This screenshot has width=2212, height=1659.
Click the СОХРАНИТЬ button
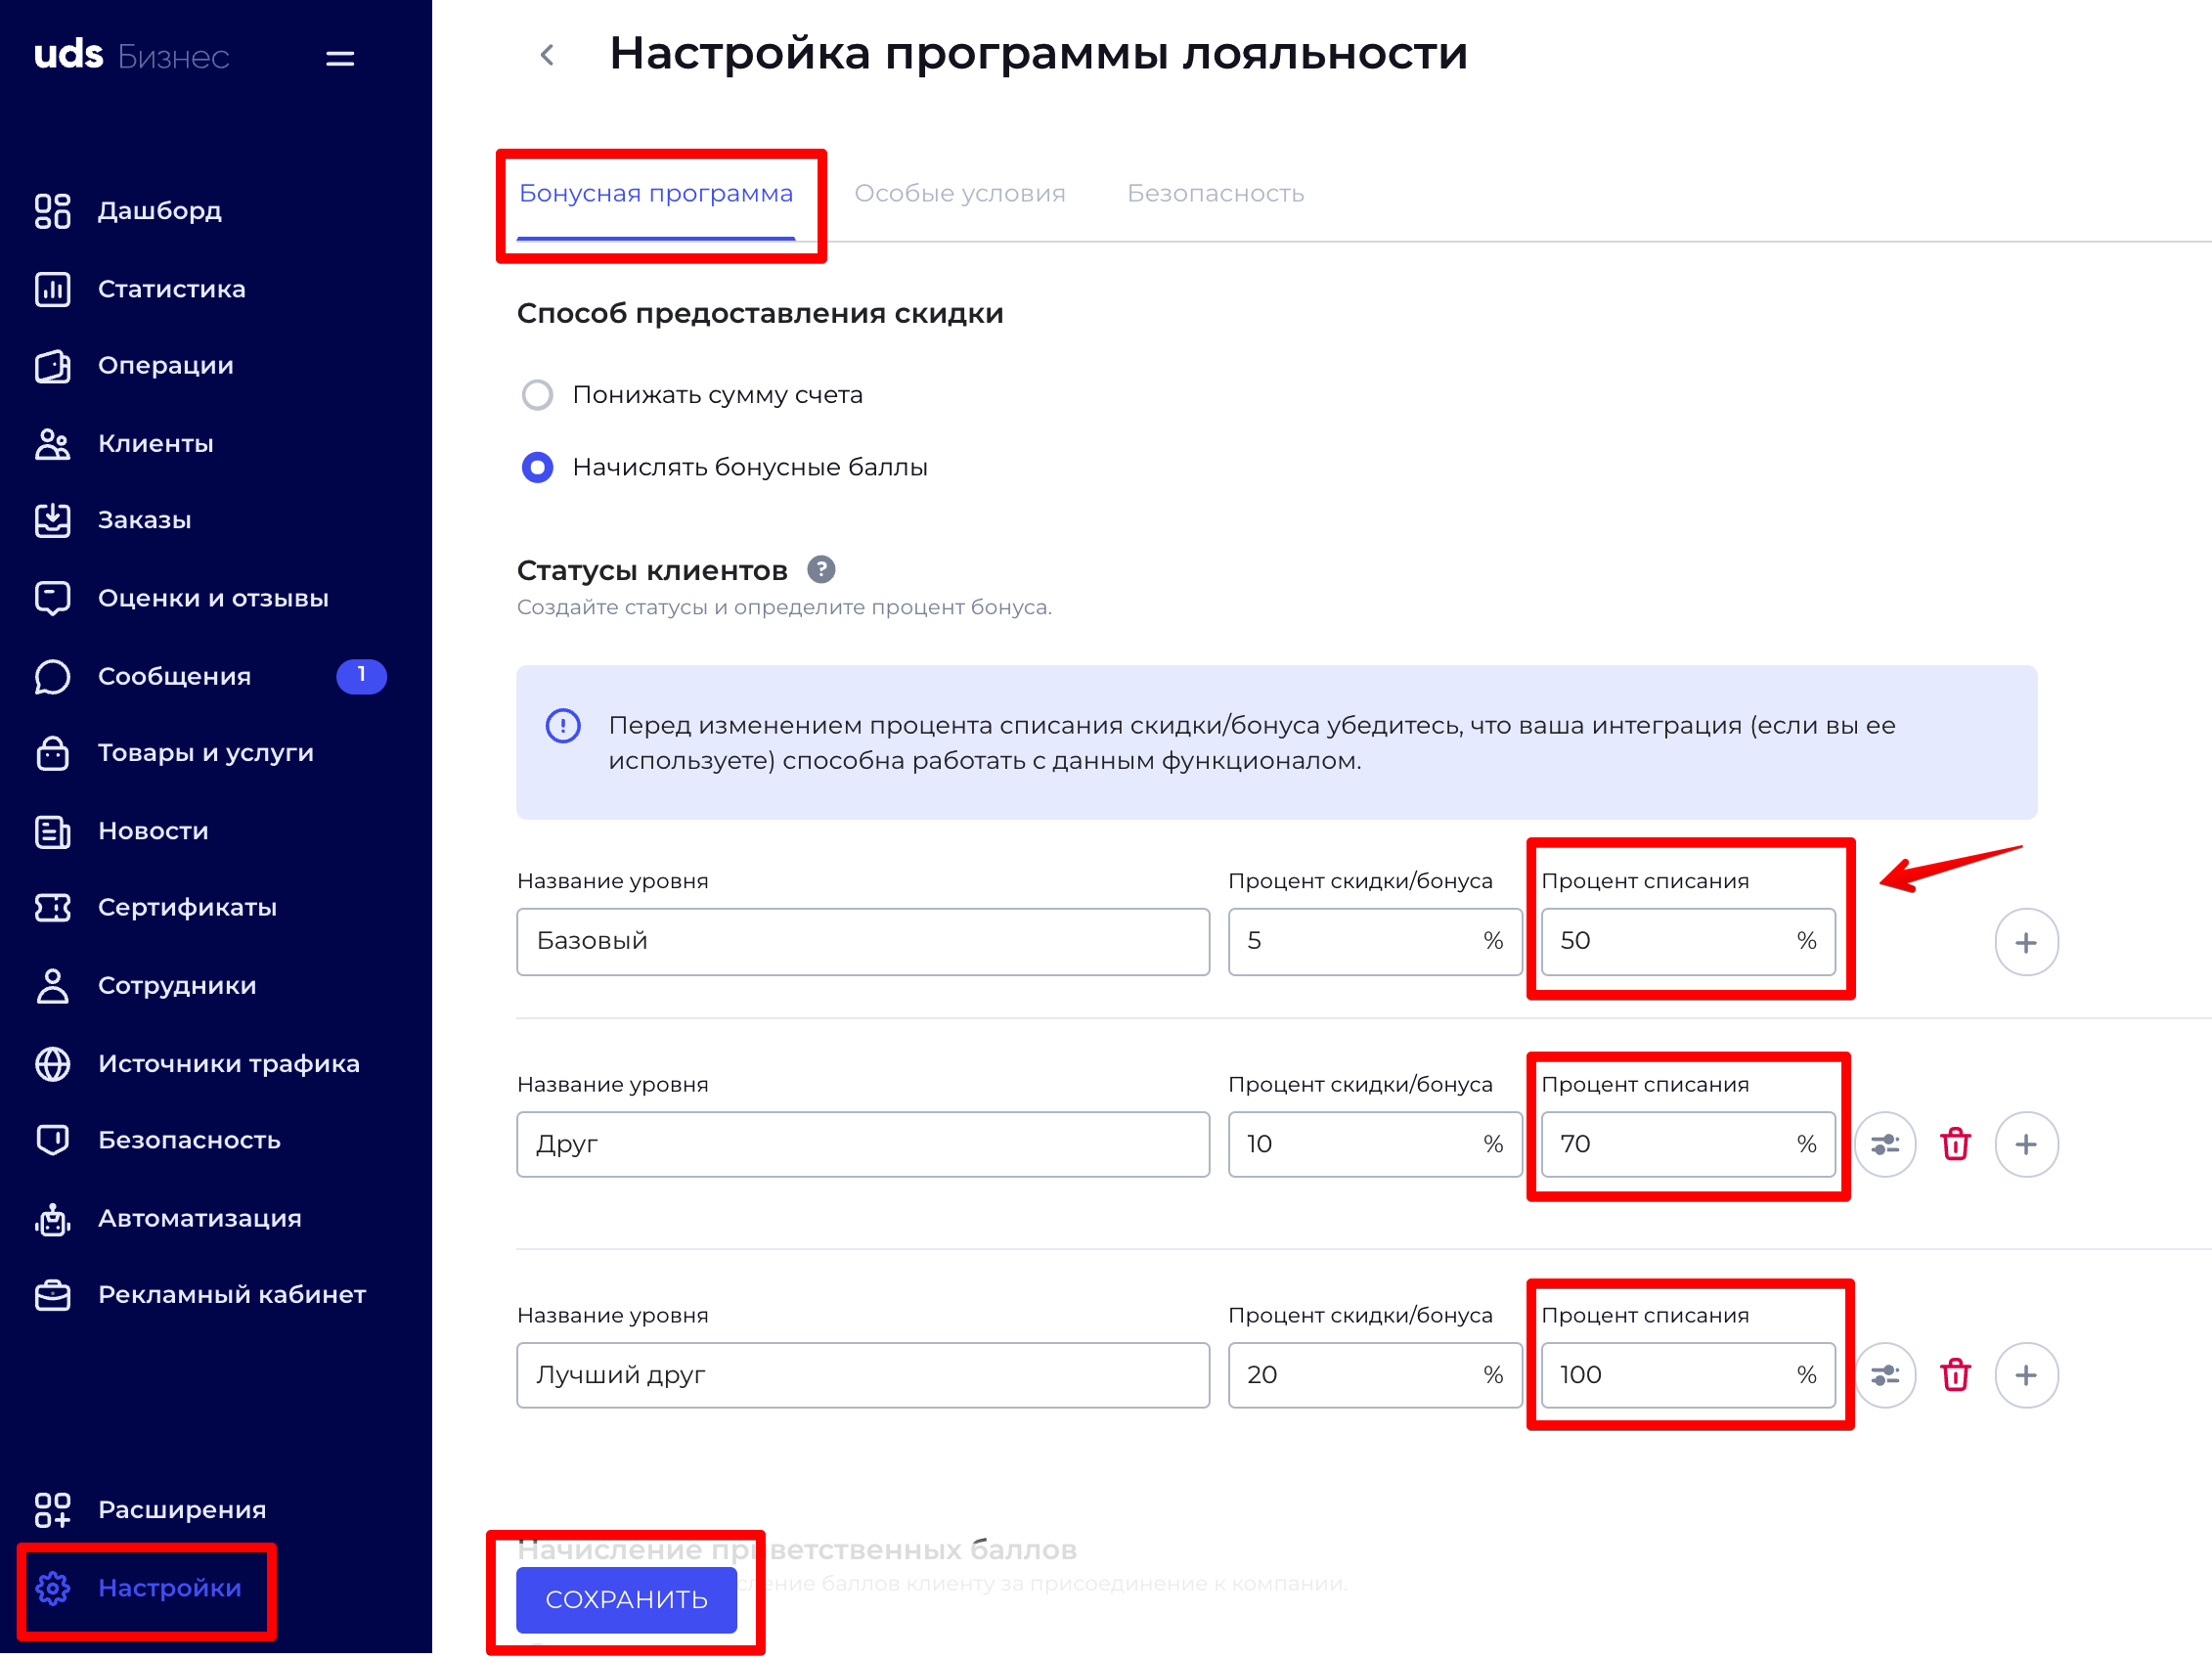click(x=627, y=1601)
